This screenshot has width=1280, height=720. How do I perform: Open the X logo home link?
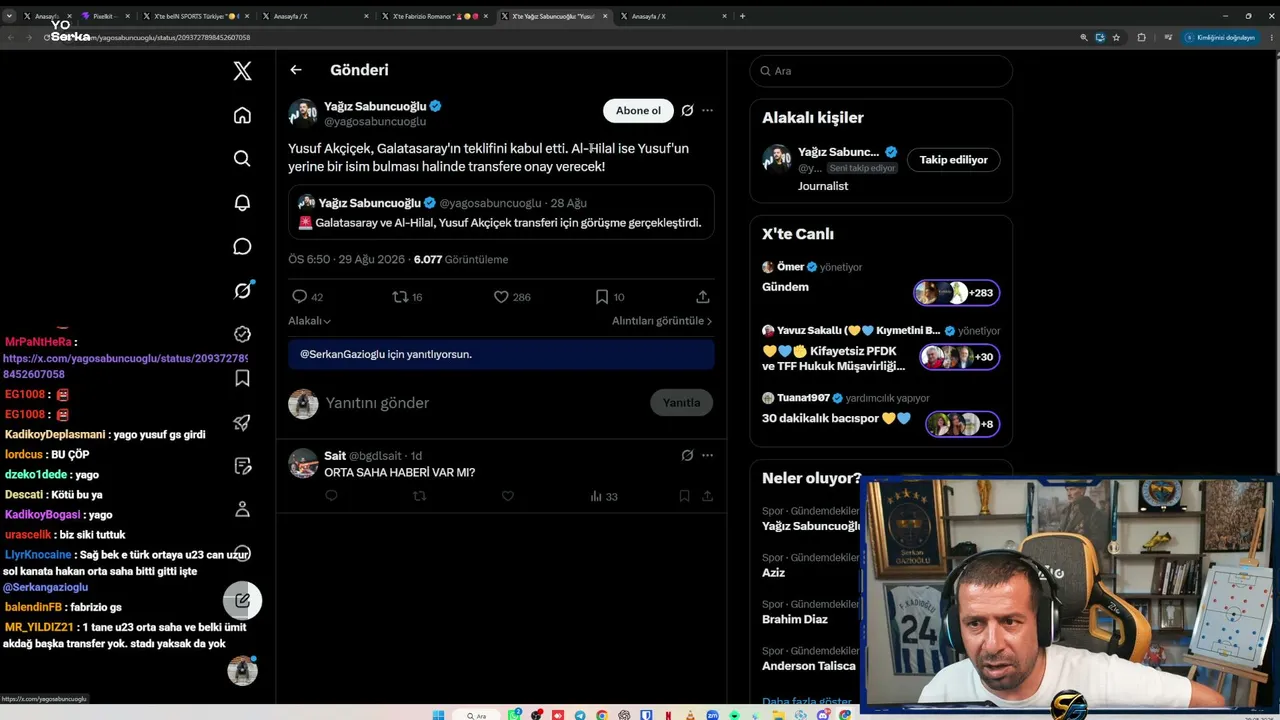tap(242, 71)
